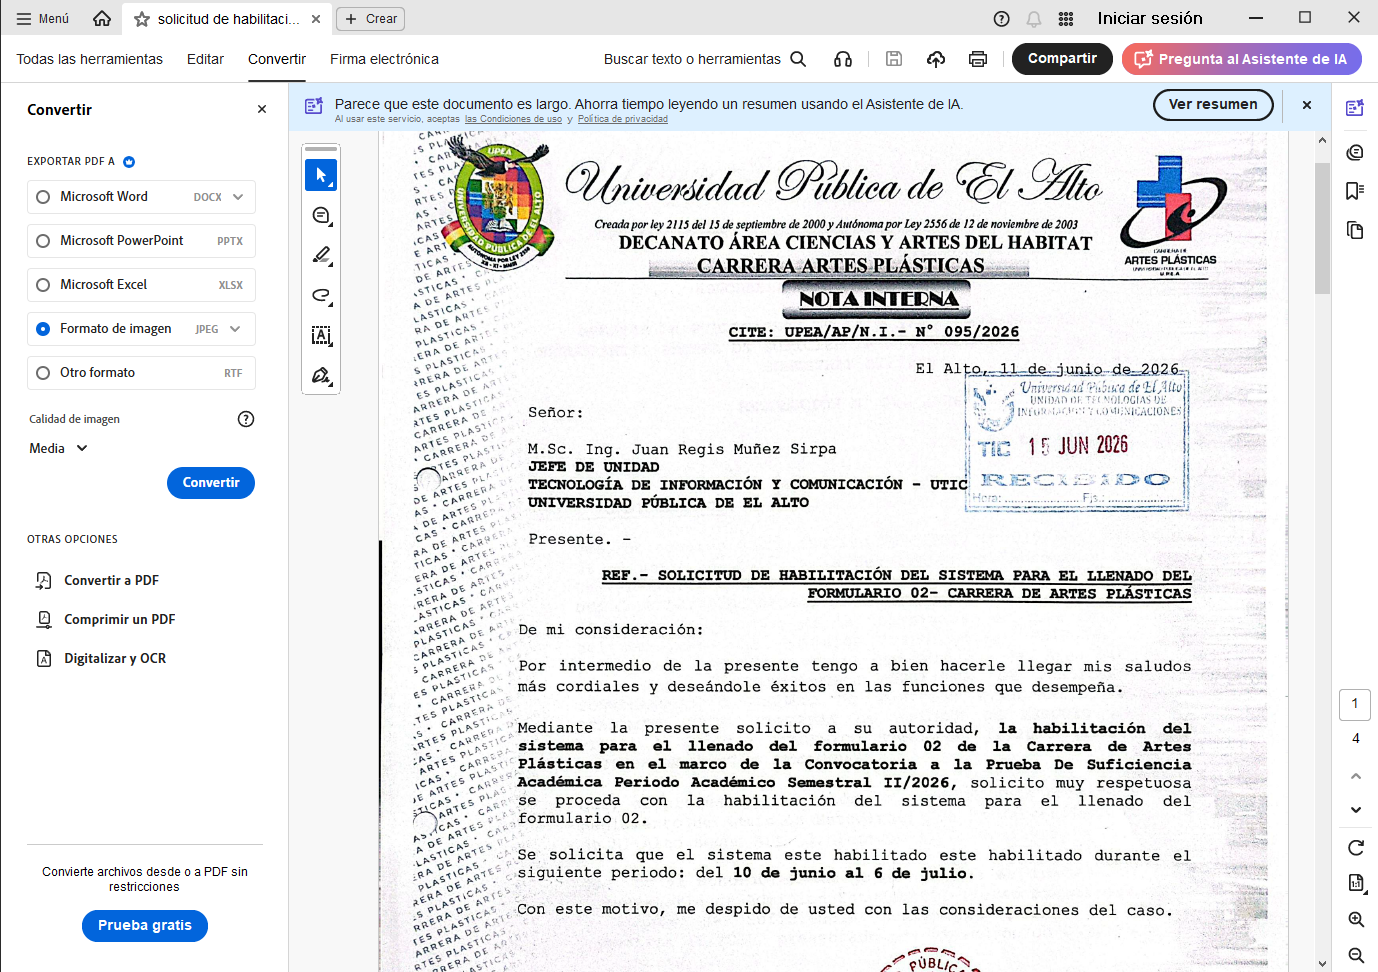Click the Ver resumen button
Viewport: 1378px width, 972px height.
pyautogui.click(x=1213, y=104)
